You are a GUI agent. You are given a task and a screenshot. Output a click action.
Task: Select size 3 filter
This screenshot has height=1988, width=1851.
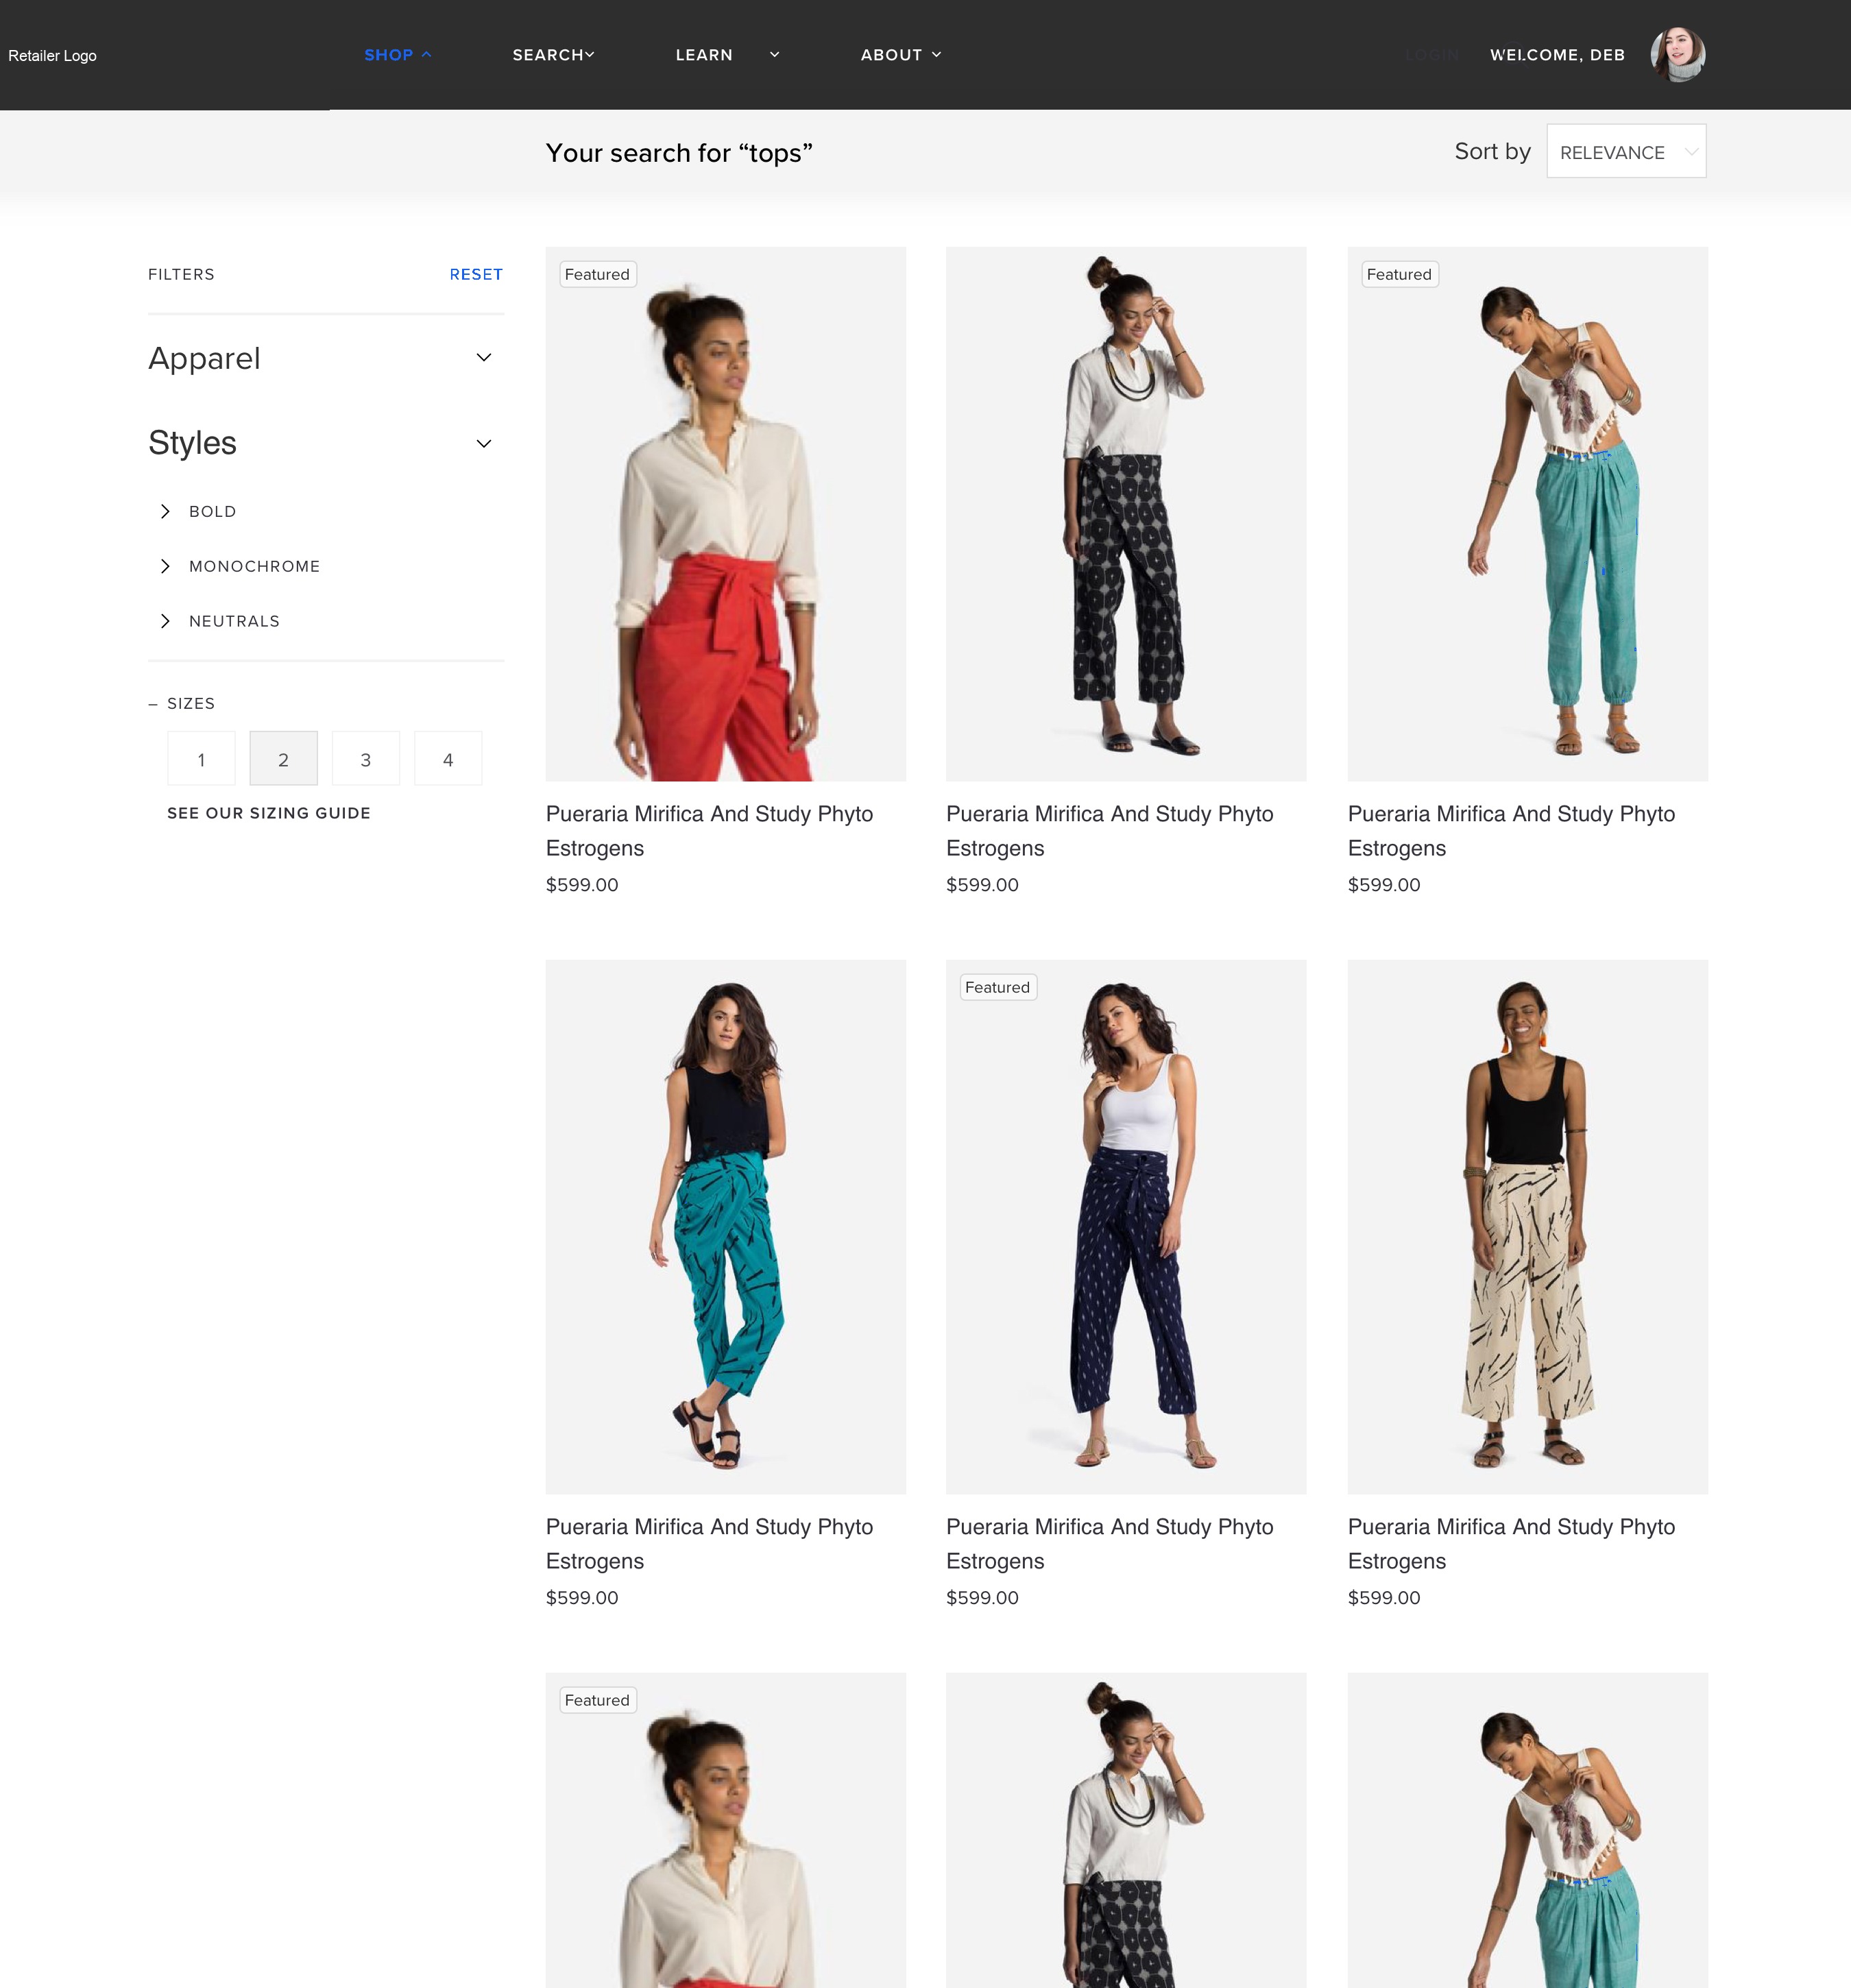click(x=365, y=759)
